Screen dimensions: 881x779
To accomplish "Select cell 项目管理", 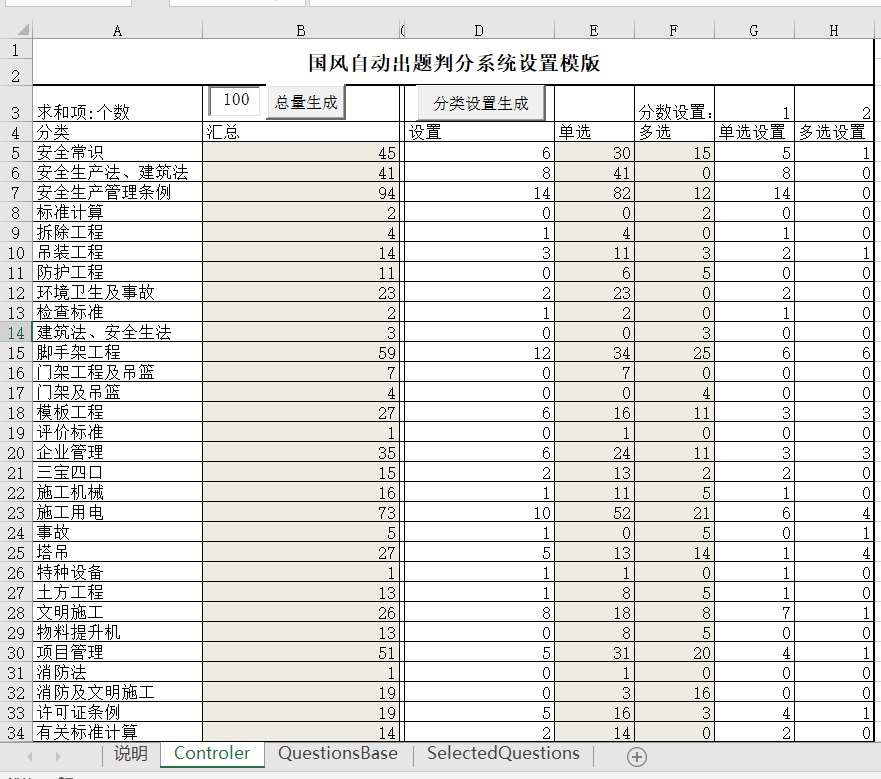I will pyautogui.click(x=117, y=653).
